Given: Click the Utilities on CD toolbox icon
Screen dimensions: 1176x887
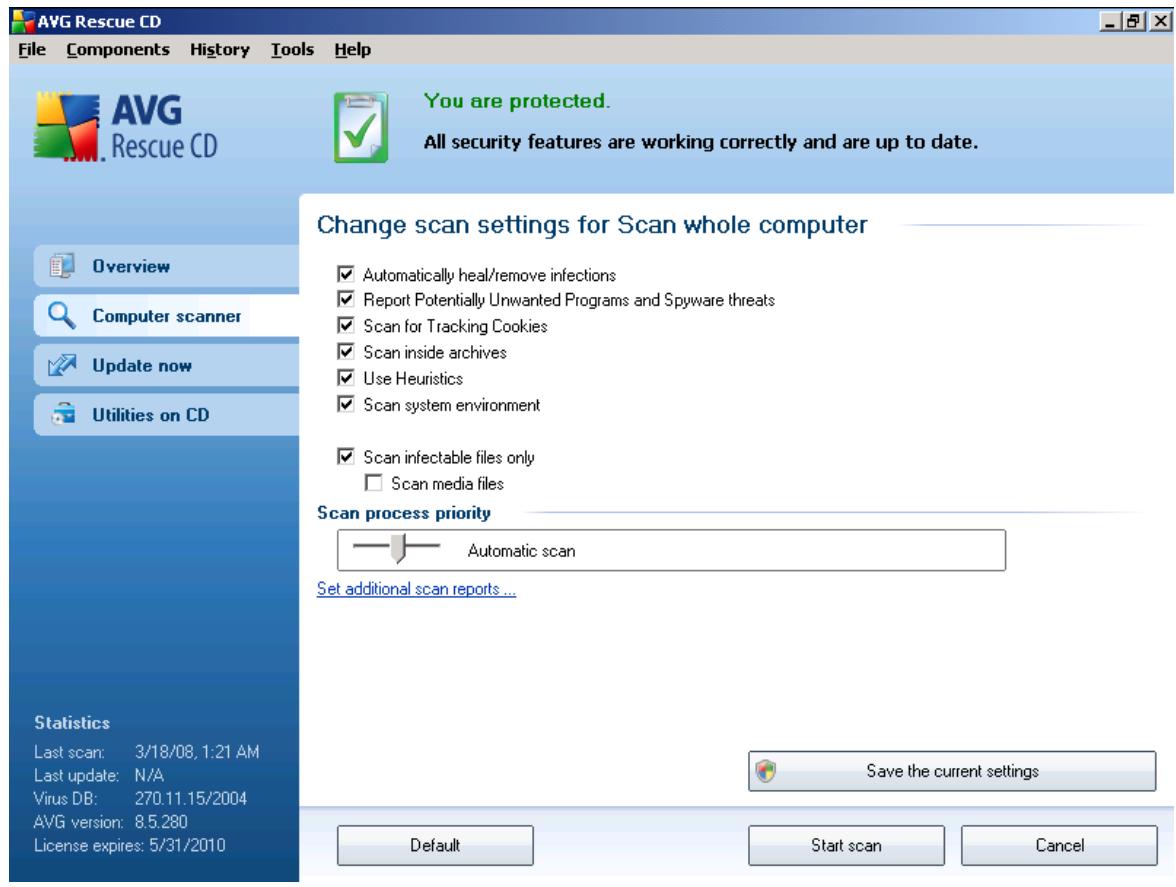Looking at the screenshot, I should pos(63,415).
